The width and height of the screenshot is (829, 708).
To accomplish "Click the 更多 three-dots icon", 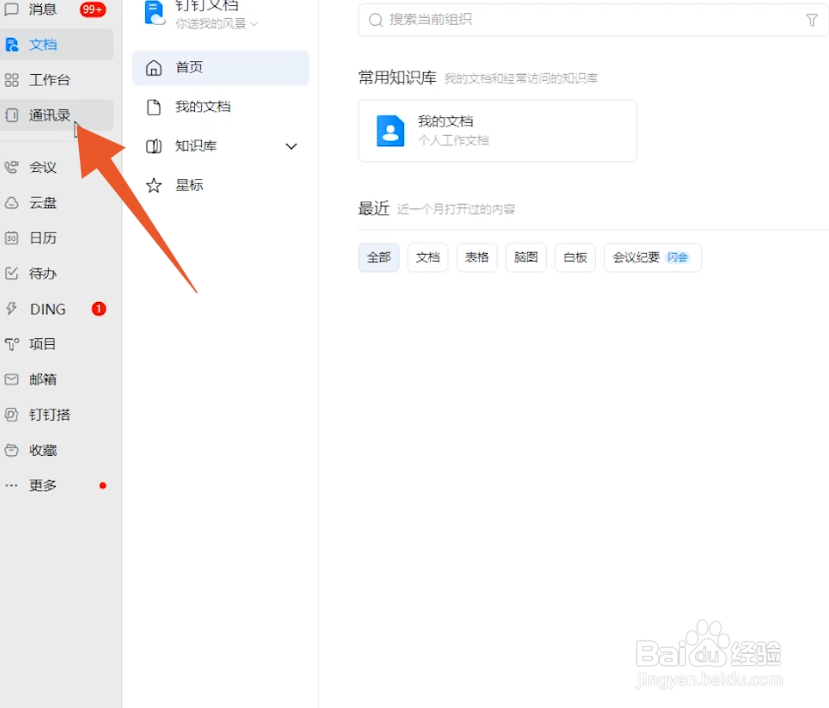I will point(12,485).
